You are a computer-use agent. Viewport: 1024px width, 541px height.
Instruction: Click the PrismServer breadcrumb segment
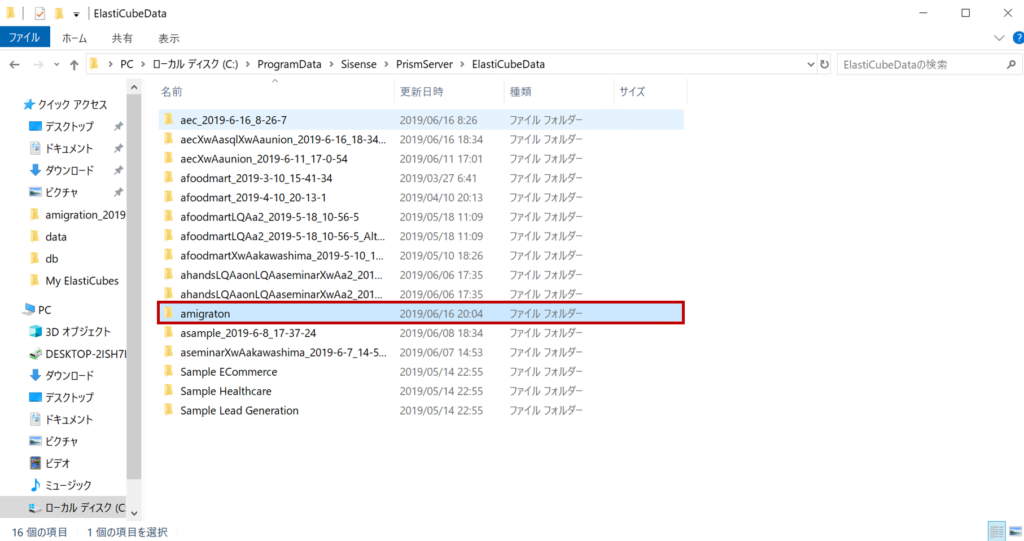click(x=422, y=64)
